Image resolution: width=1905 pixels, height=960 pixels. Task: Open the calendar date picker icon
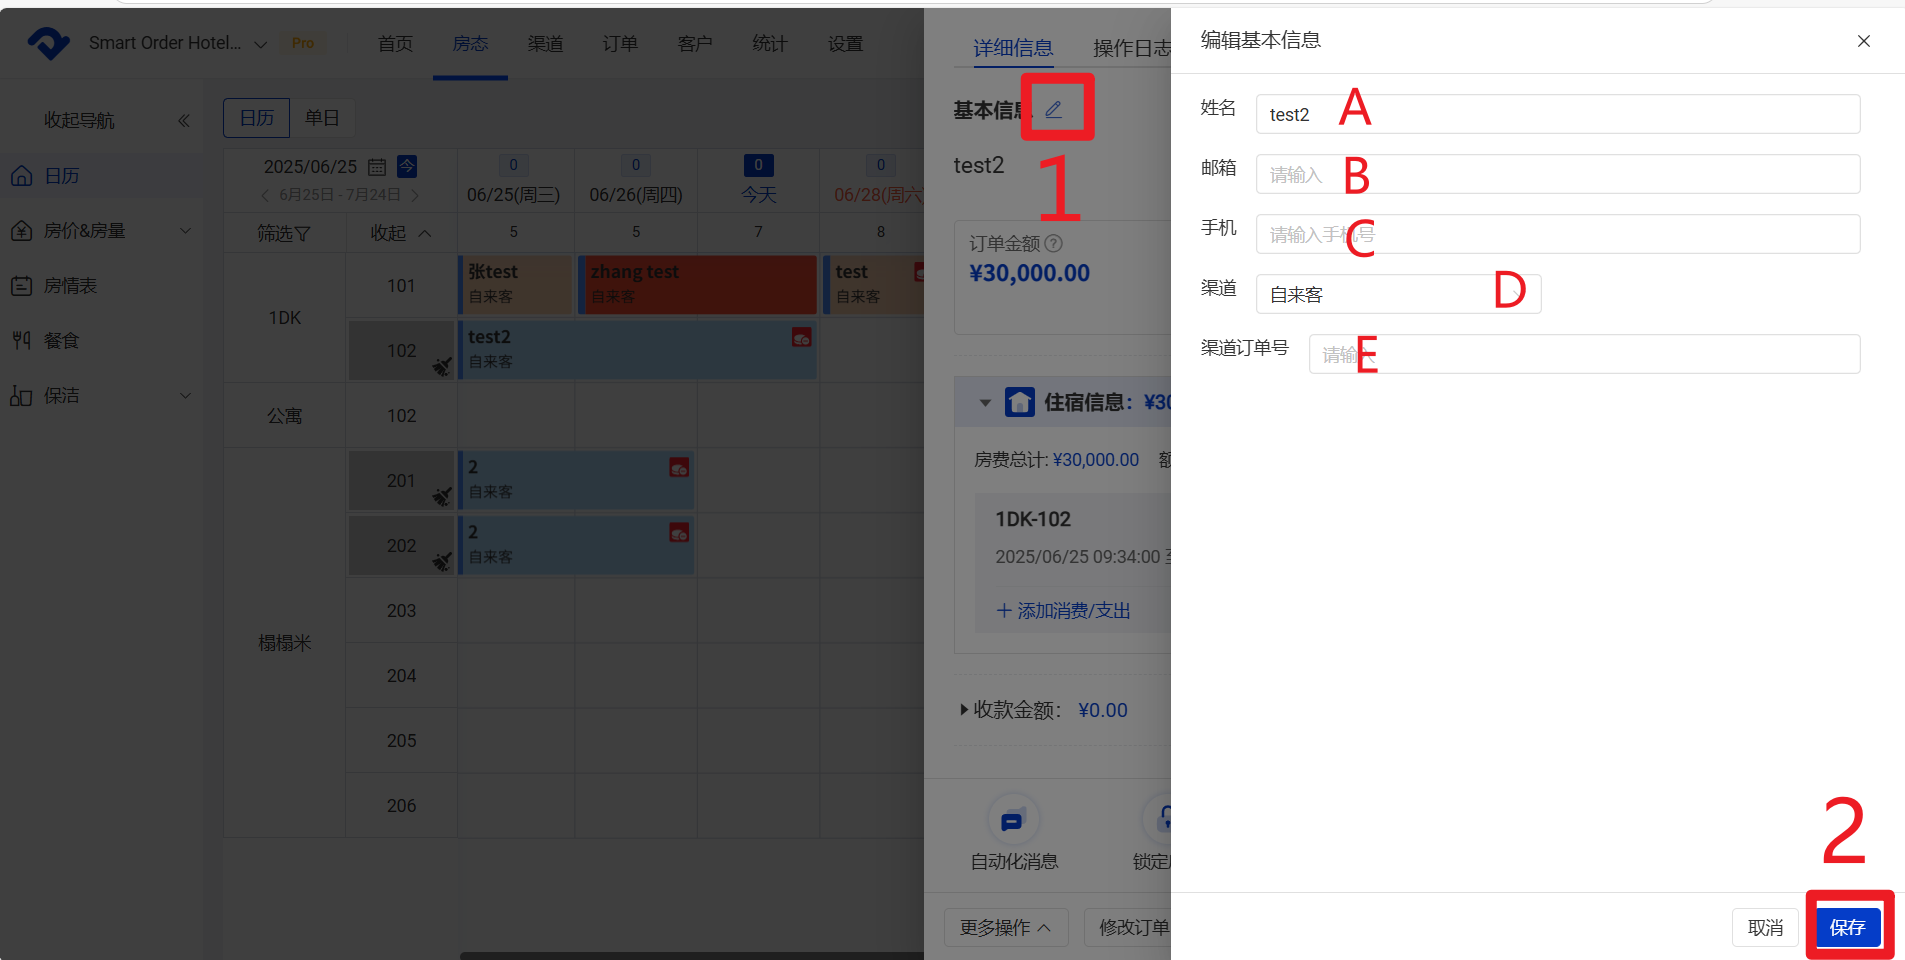[377, 167]
